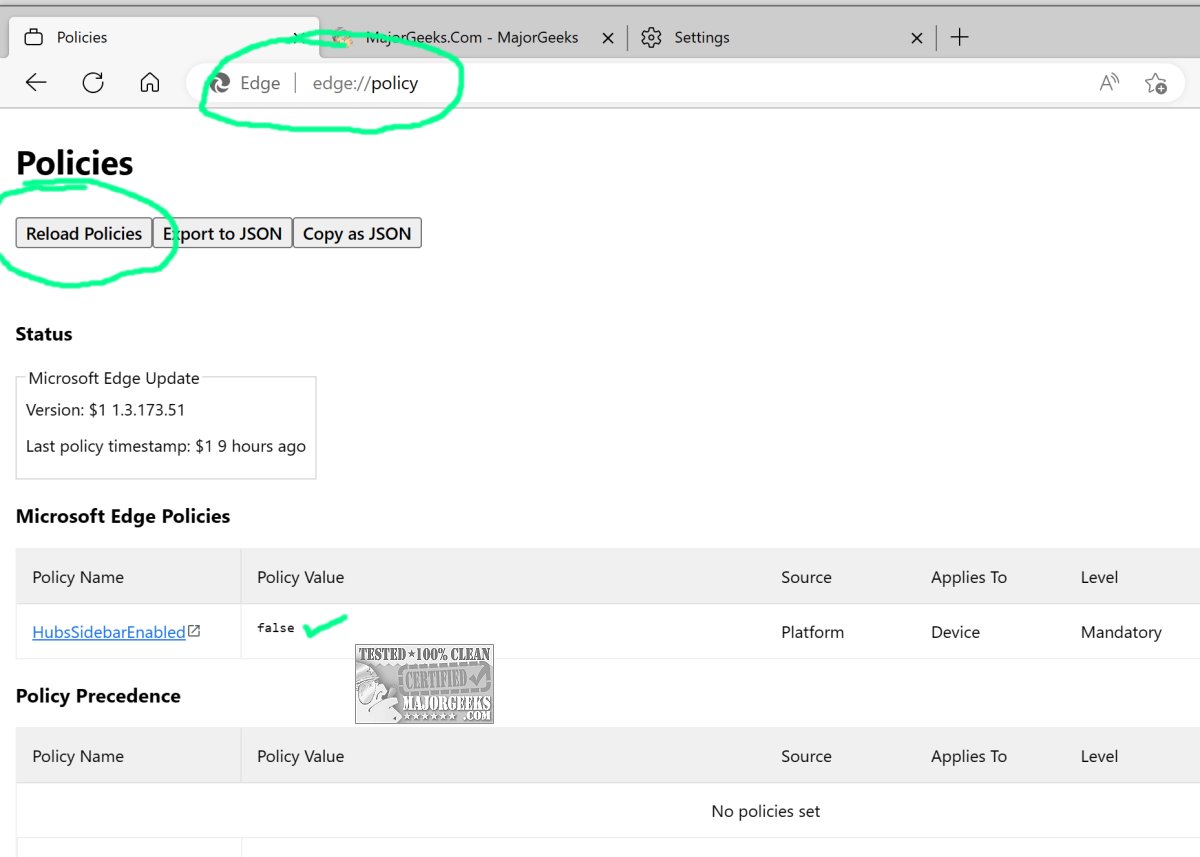
Task: Click Export to JSON button
Action: (x=222, y=233)
